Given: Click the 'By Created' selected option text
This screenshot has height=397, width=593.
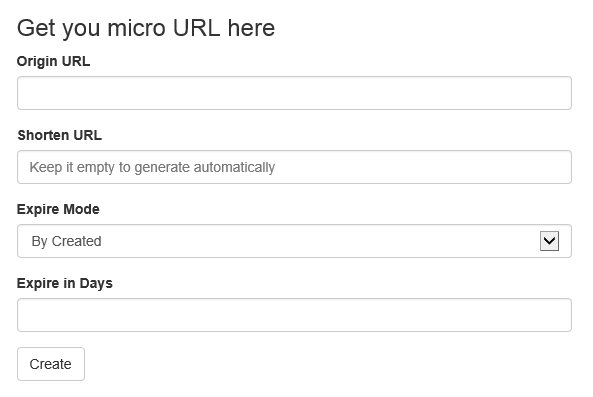Looking at the screenshot, I should point(67,241).
